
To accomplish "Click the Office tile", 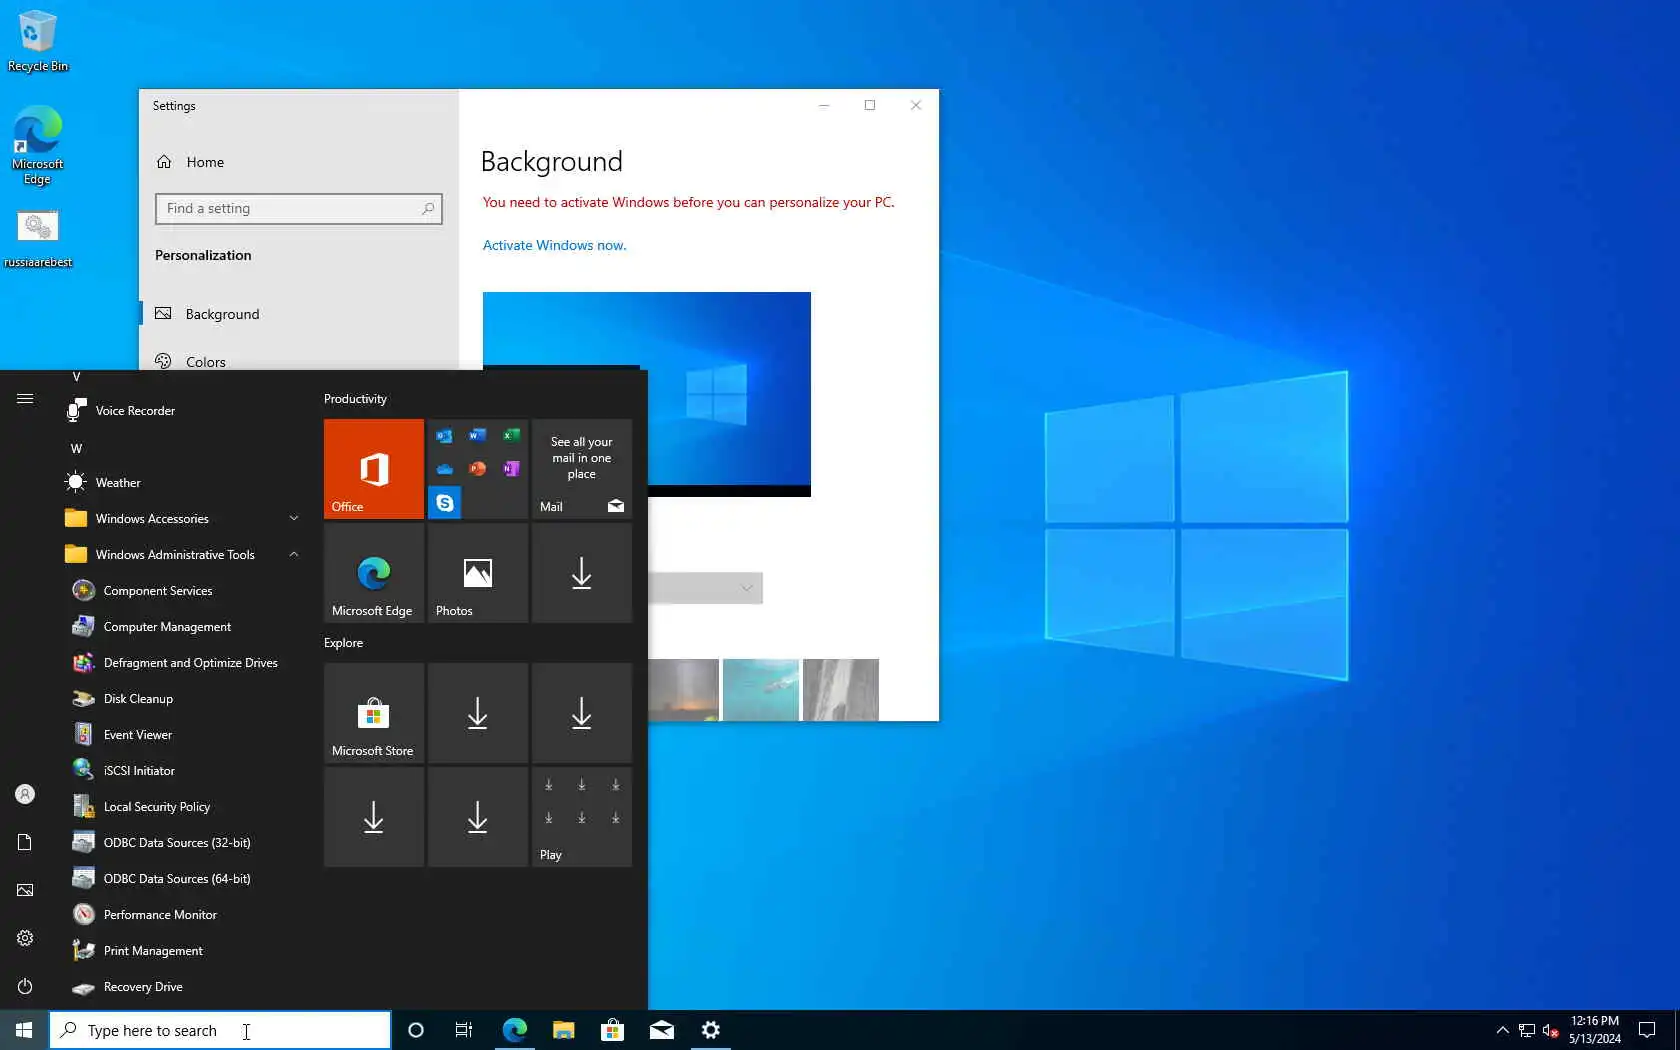I will (374, 469).
